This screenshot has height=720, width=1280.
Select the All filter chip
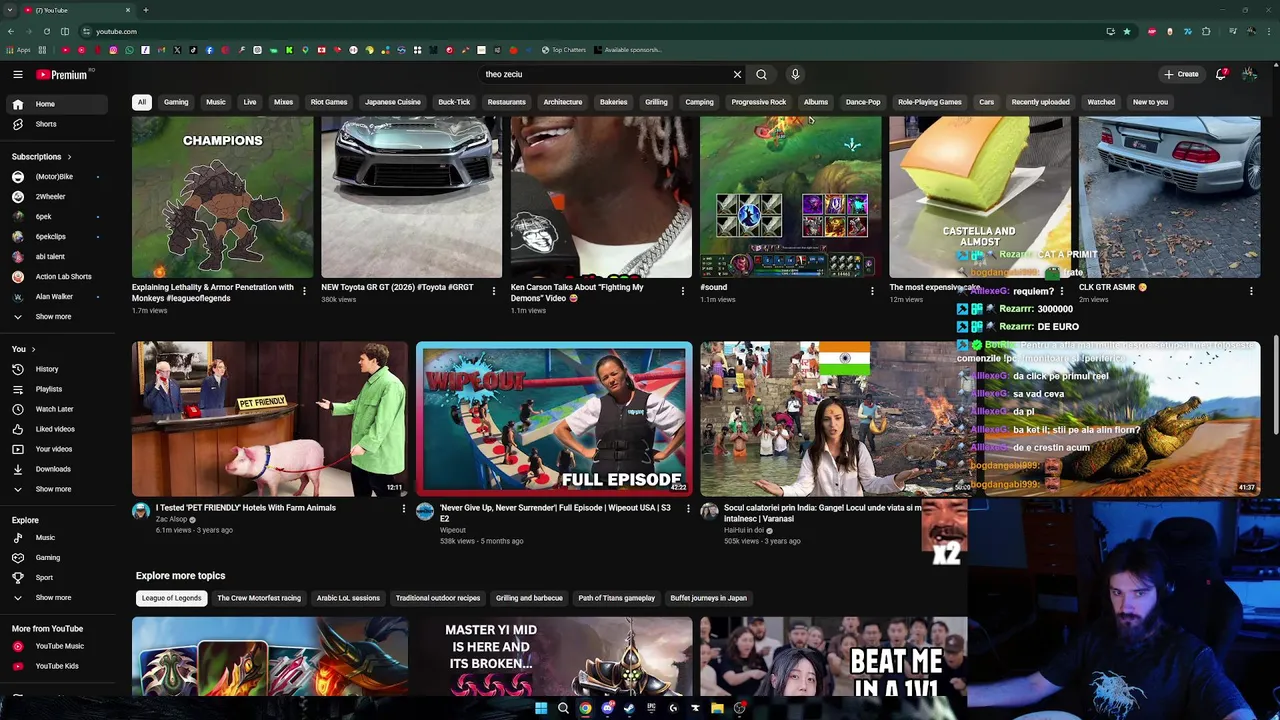[142, 102]
